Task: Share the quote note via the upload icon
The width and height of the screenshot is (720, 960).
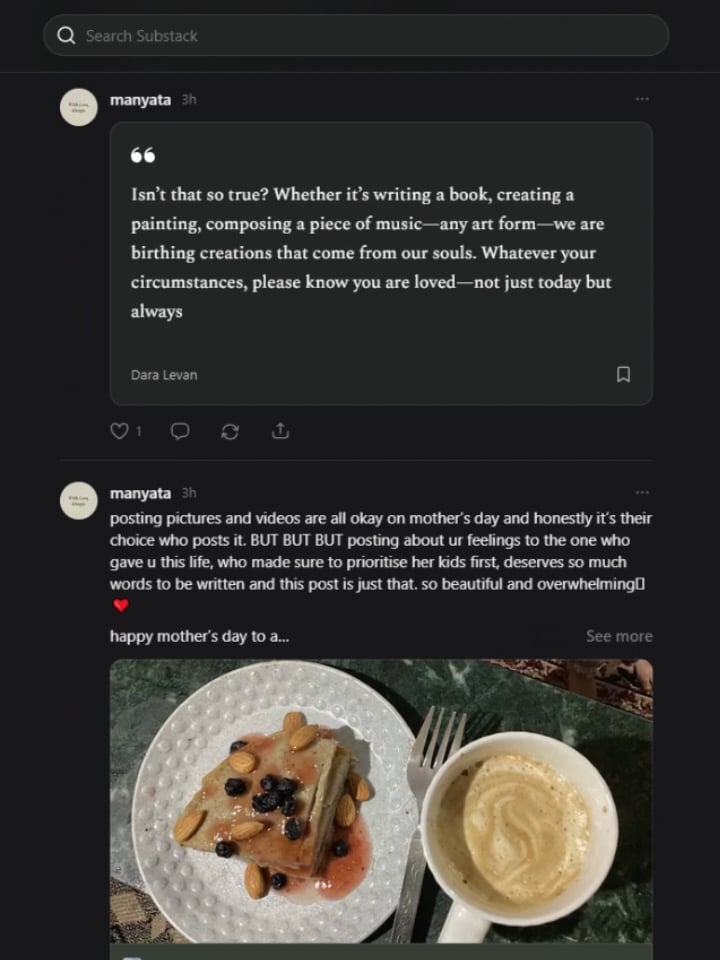Action: tap(281, 431)
